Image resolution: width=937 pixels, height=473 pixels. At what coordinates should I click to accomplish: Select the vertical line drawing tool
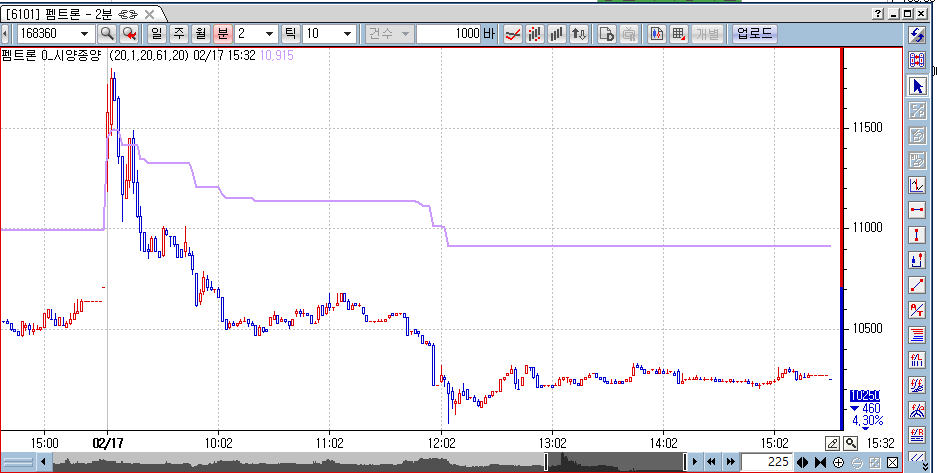click(917, 235)
